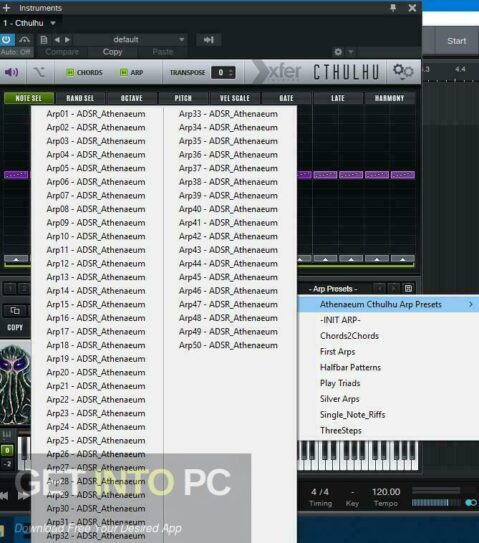Choose Play Triads preset folder
Image resolution: width=479 pixels, height=543 pixels.
pyautogui.click(x=388, y=383)
